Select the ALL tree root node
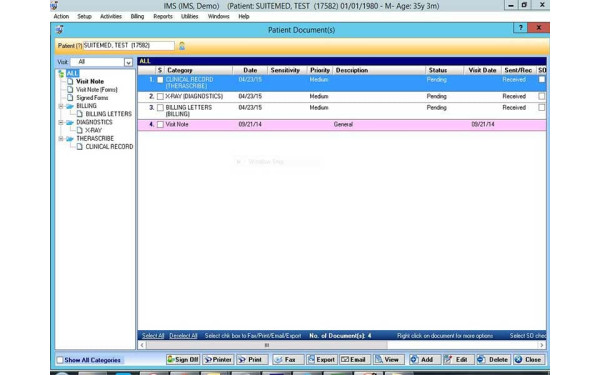The image size is (600, 375). tap(72, 73)
